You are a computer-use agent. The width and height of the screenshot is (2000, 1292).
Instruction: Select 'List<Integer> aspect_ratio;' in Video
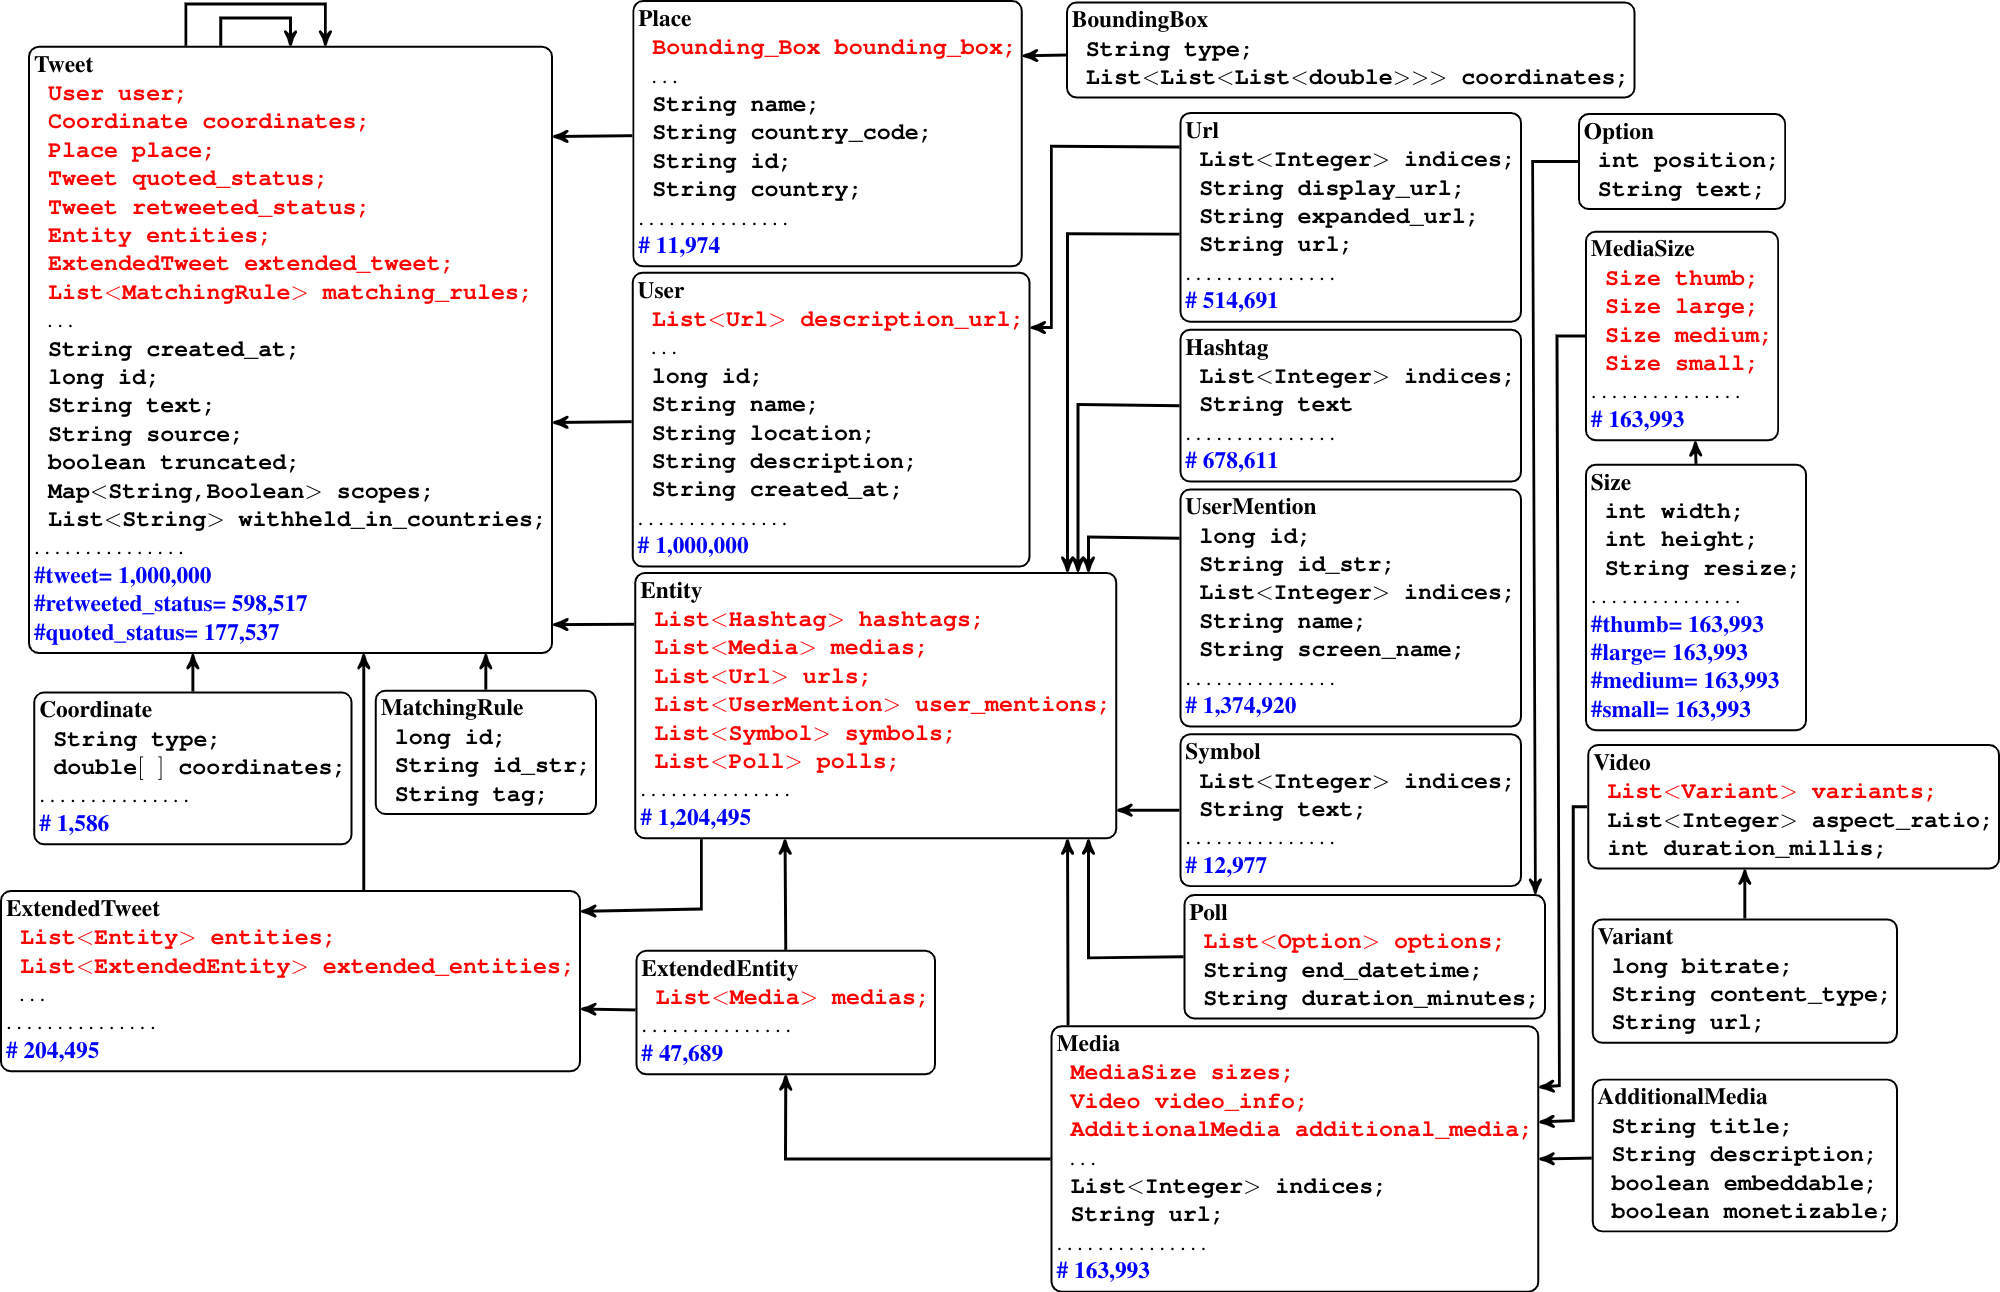[x=1798, y=821]
